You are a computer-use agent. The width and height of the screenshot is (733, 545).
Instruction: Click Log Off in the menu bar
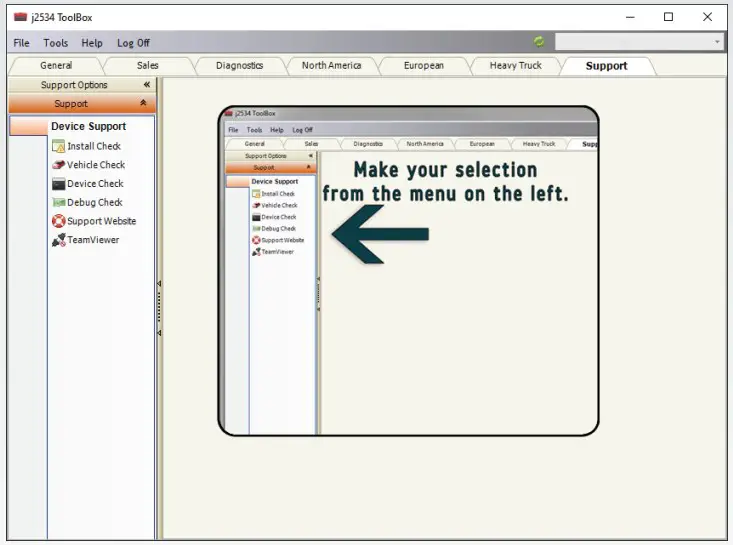pyautogui.click(x=133, y=43)
